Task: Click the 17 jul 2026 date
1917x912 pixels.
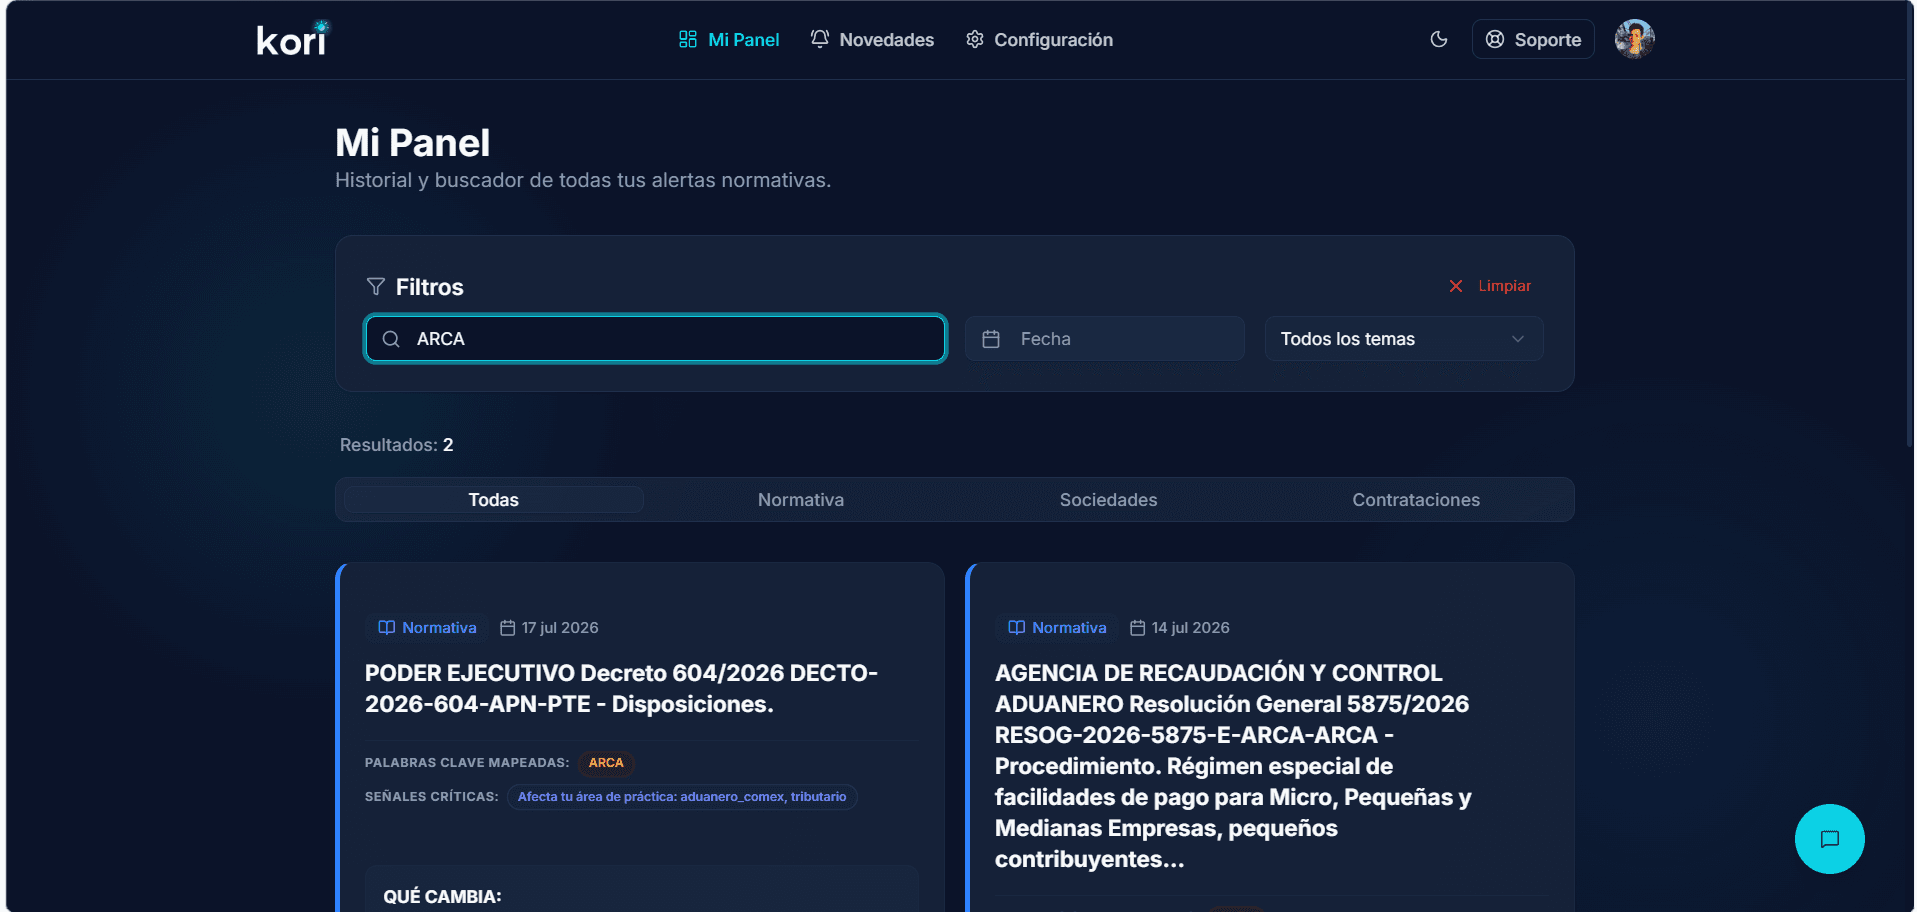Action: tap(549, 628)
